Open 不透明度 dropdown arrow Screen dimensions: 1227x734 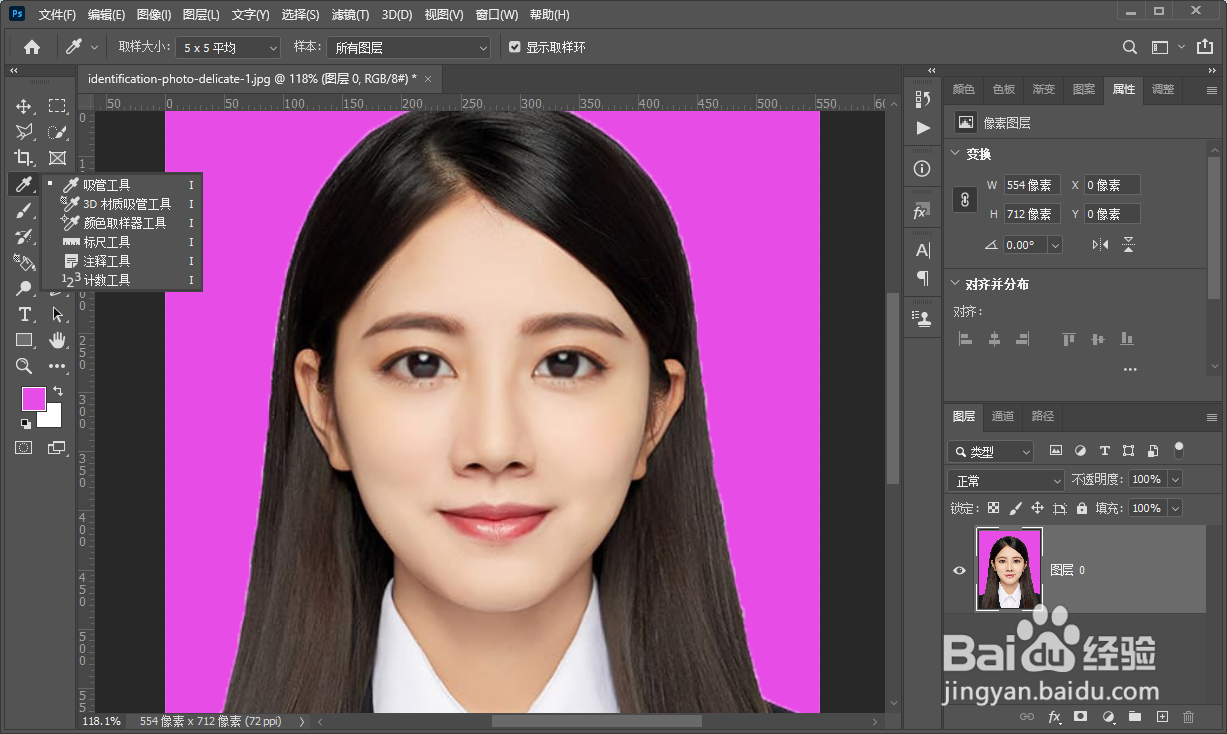pyautogui.click(x=1175, y=480)
